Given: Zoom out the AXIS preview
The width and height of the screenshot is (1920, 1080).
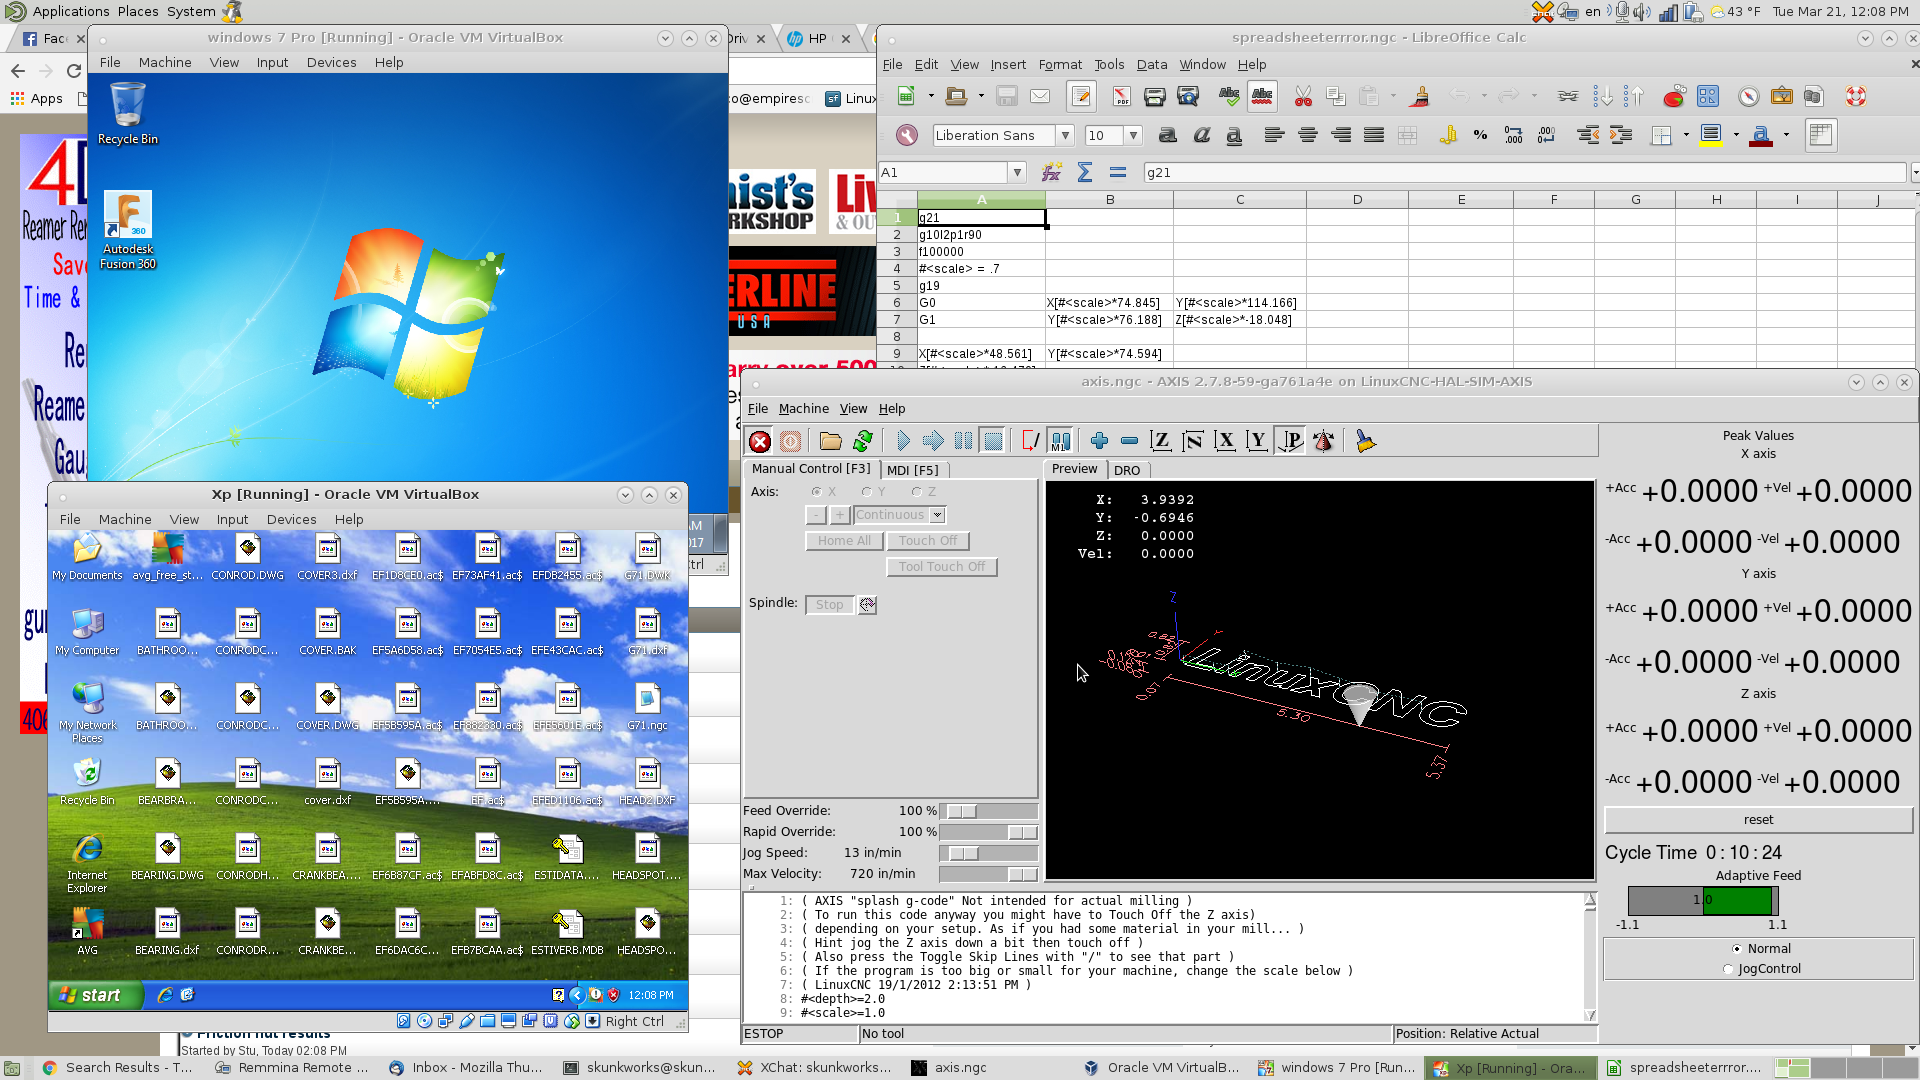Looking at the screenshot, I should click(x=1129, y=441).
